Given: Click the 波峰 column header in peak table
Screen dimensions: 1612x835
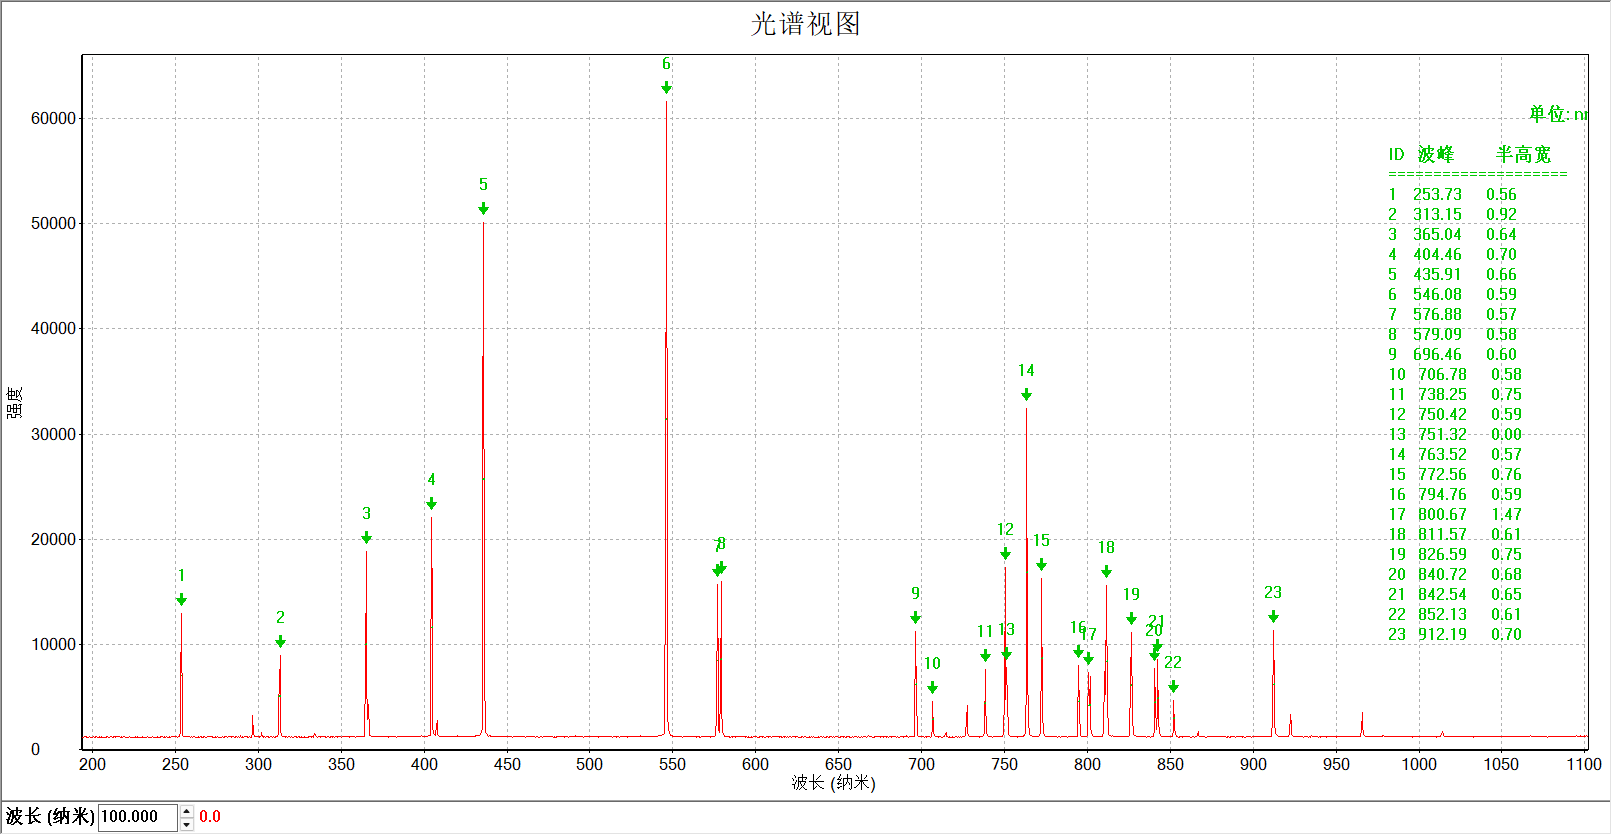Looking at the screenshot, I should coord(1436,154).
